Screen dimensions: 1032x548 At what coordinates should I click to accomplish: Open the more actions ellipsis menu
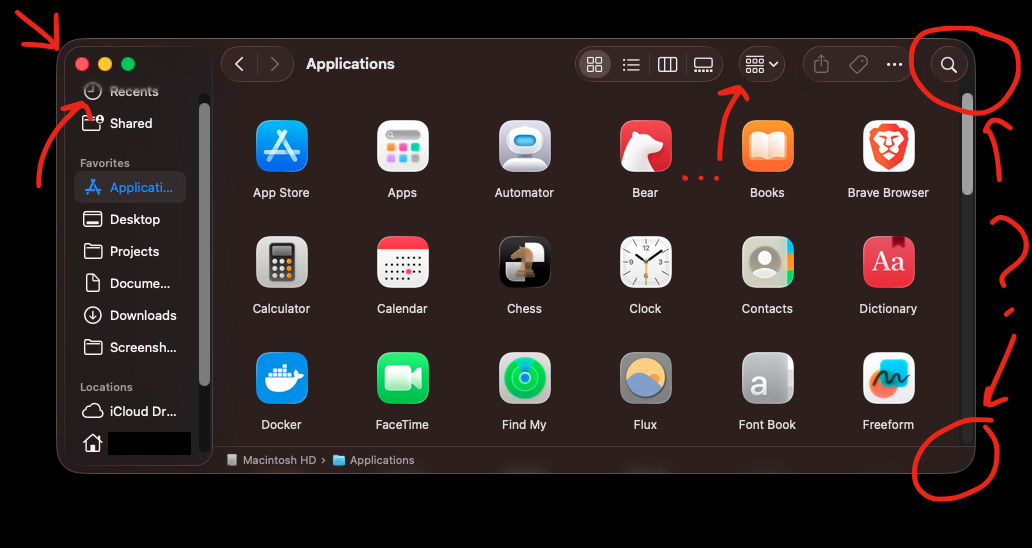click(894, 64)
